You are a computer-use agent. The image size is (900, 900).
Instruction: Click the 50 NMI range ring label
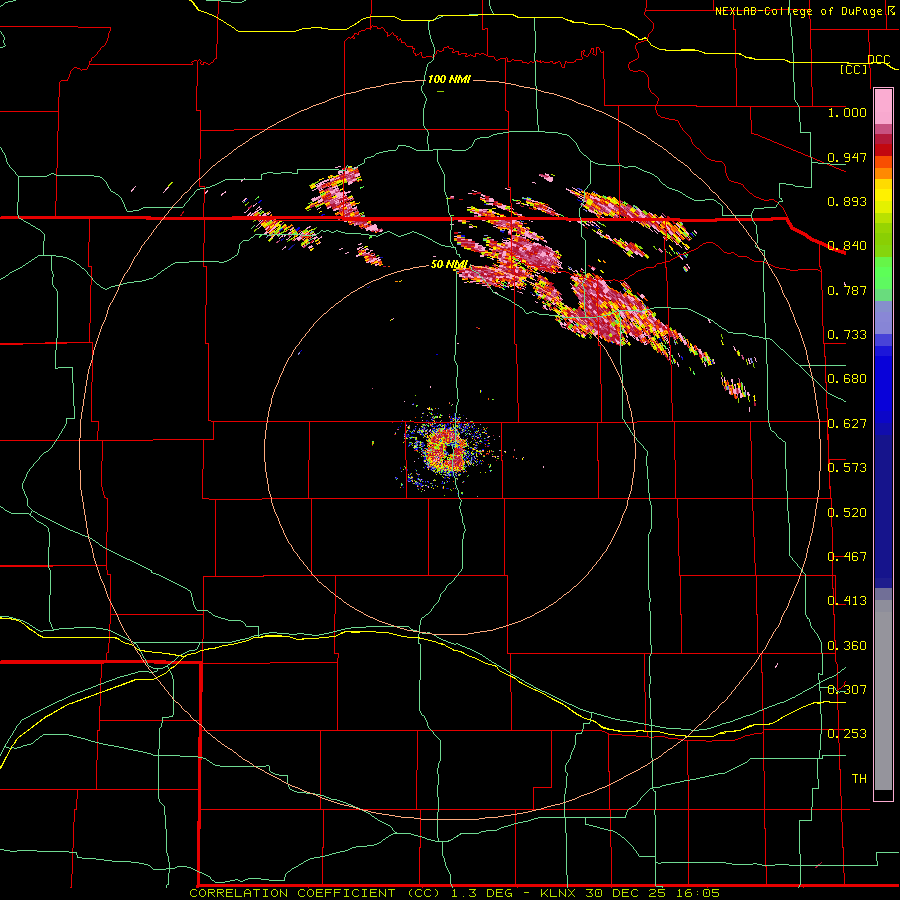[449, 264]
